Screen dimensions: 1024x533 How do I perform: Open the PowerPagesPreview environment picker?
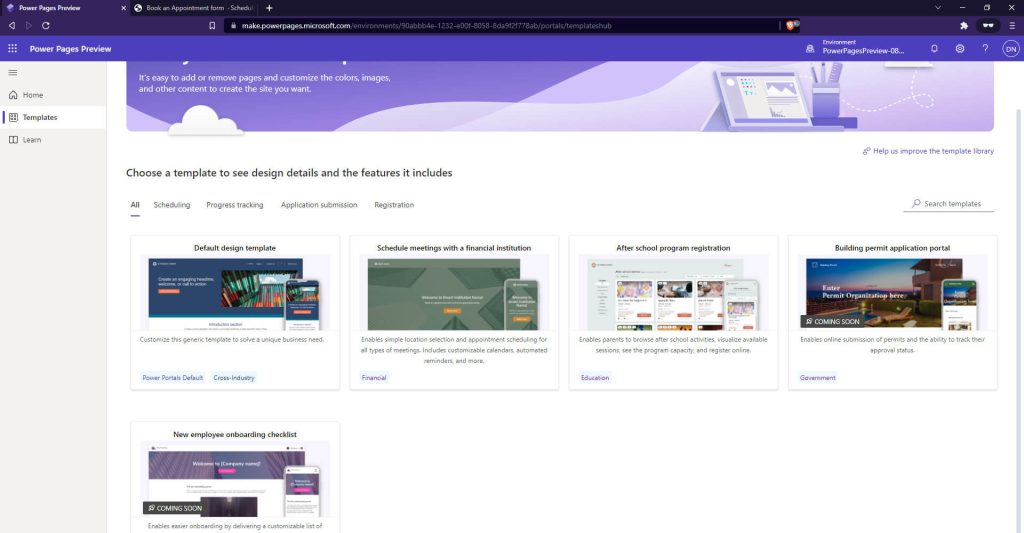pos(862,47)
